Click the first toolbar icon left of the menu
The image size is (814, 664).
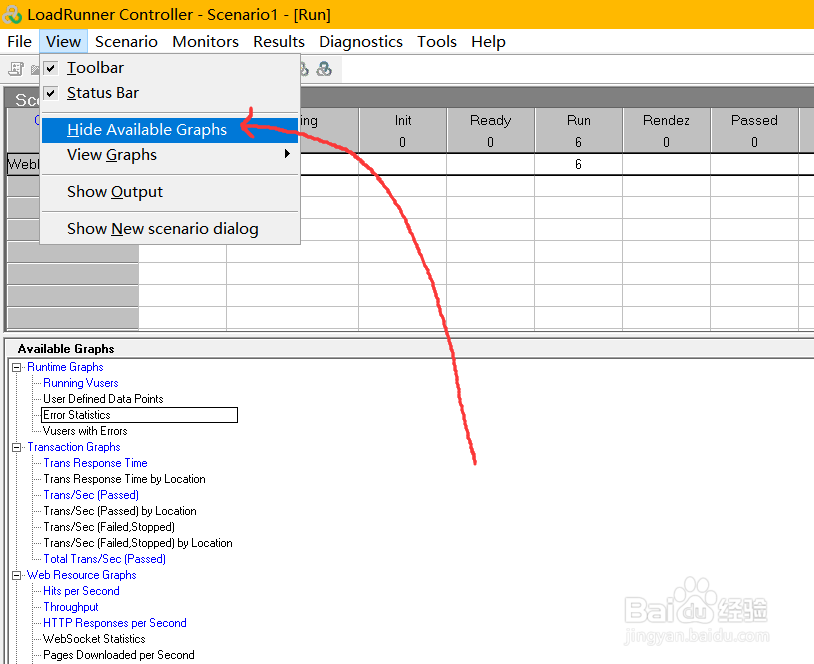tap(16, 69)
